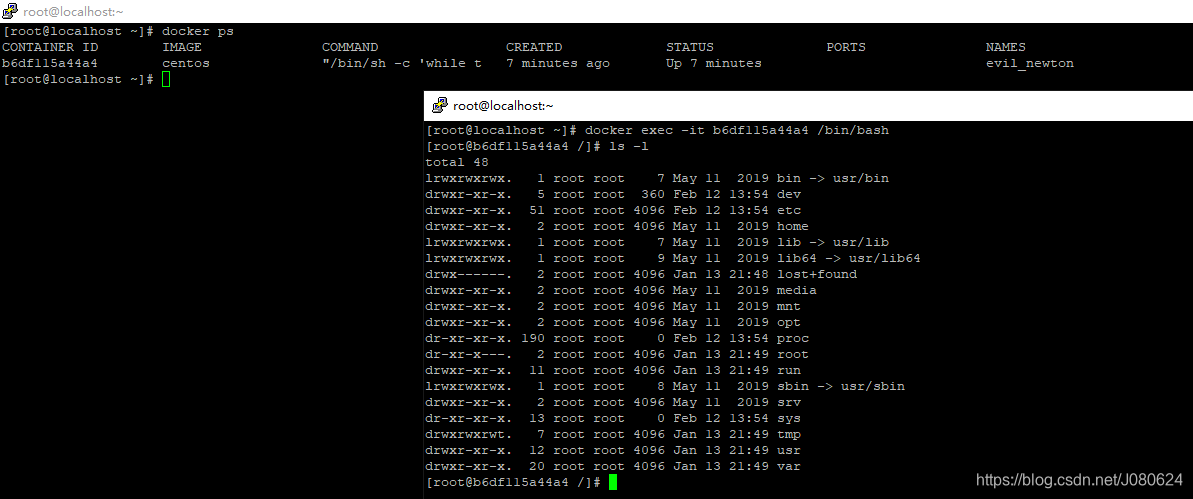Click the 'run' directory entry
The image size is (1193, 499).
(788, 370)
